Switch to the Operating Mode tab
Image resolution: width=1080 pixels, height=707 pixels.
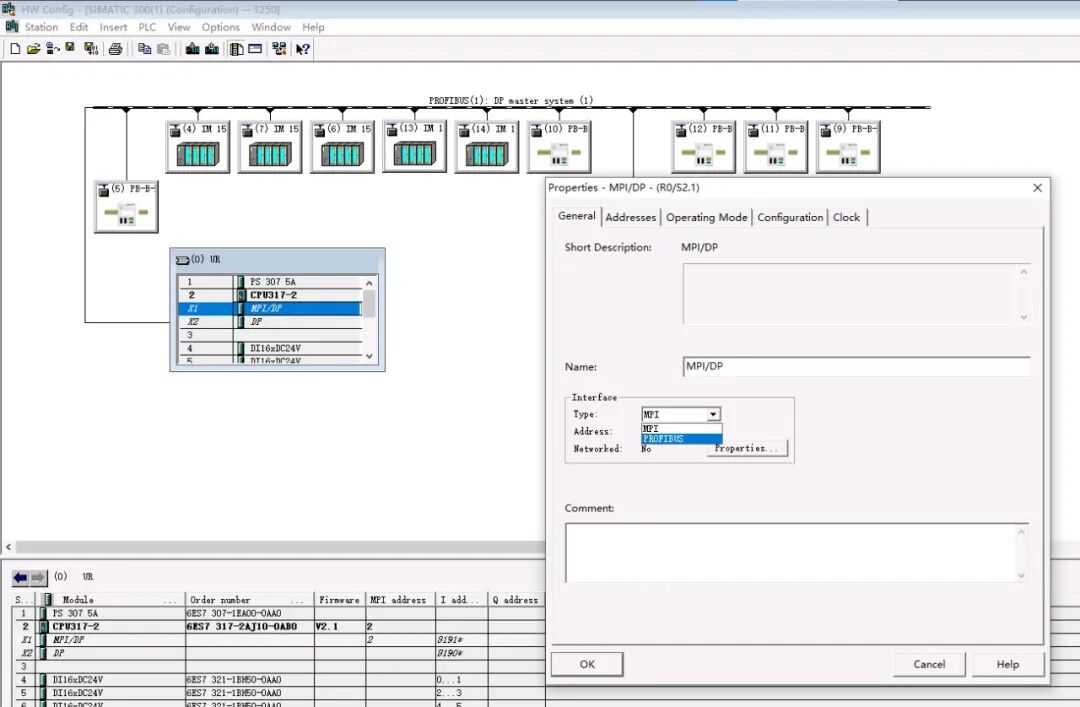click(x=706, y=217)
